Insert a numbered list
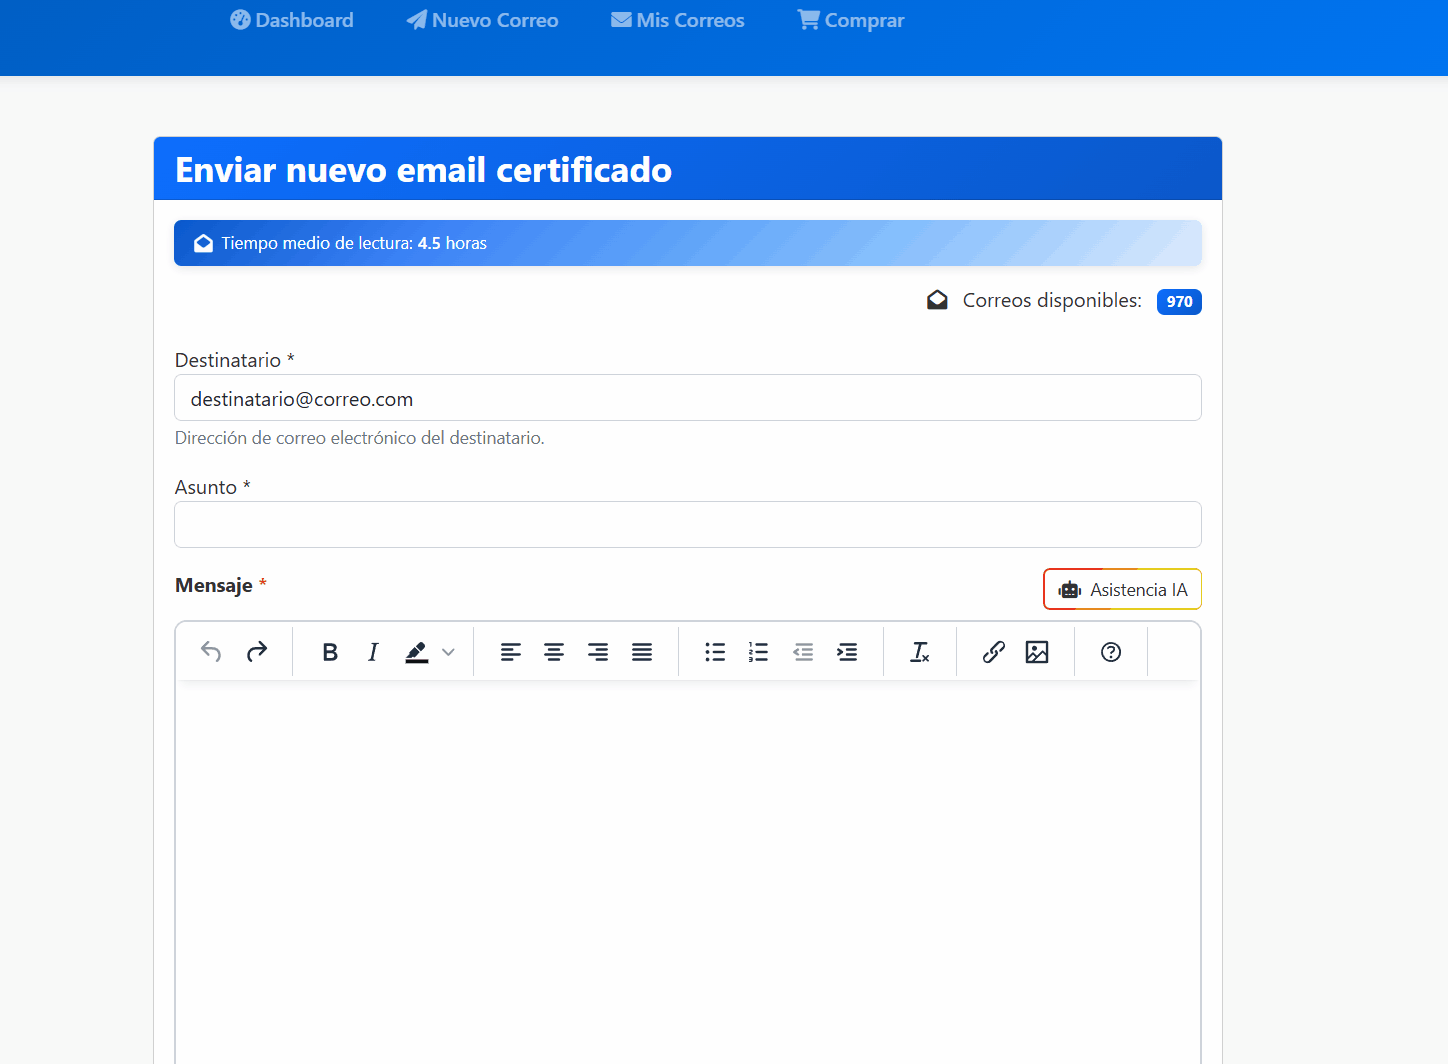This screenshot has height=1064, width=1448. point(759,652)
